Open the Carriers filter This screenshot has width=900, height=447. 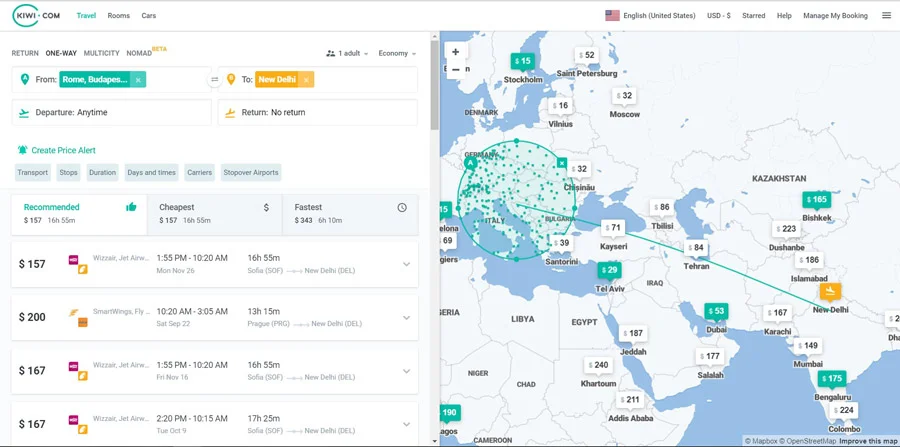pos(199,172)
